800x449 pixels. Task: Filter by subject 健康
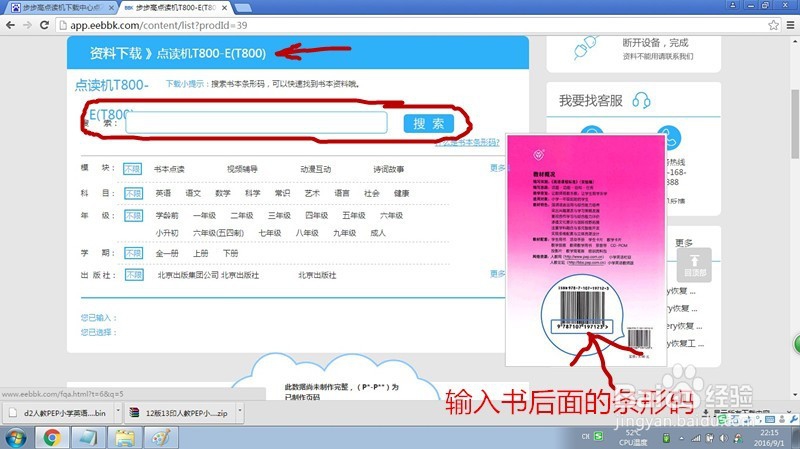[402, 193]
